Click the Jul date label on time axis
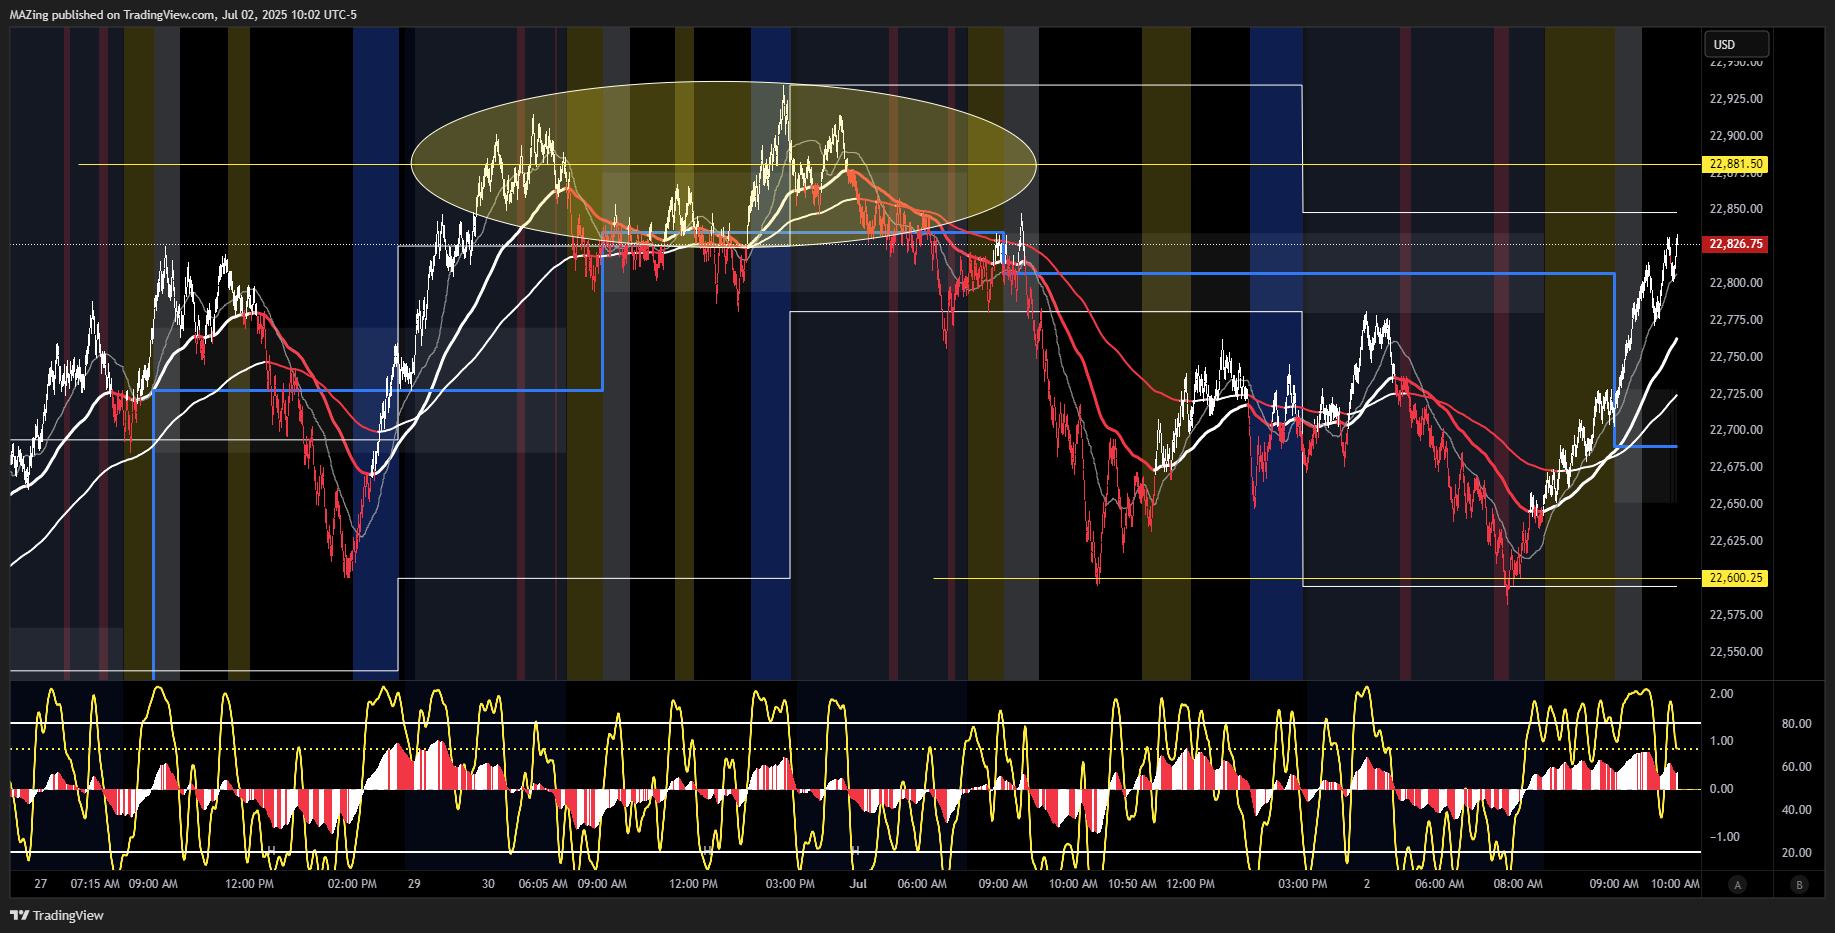Image resolution: width=1835 pixels, height=933 pixels. [858, 884]
